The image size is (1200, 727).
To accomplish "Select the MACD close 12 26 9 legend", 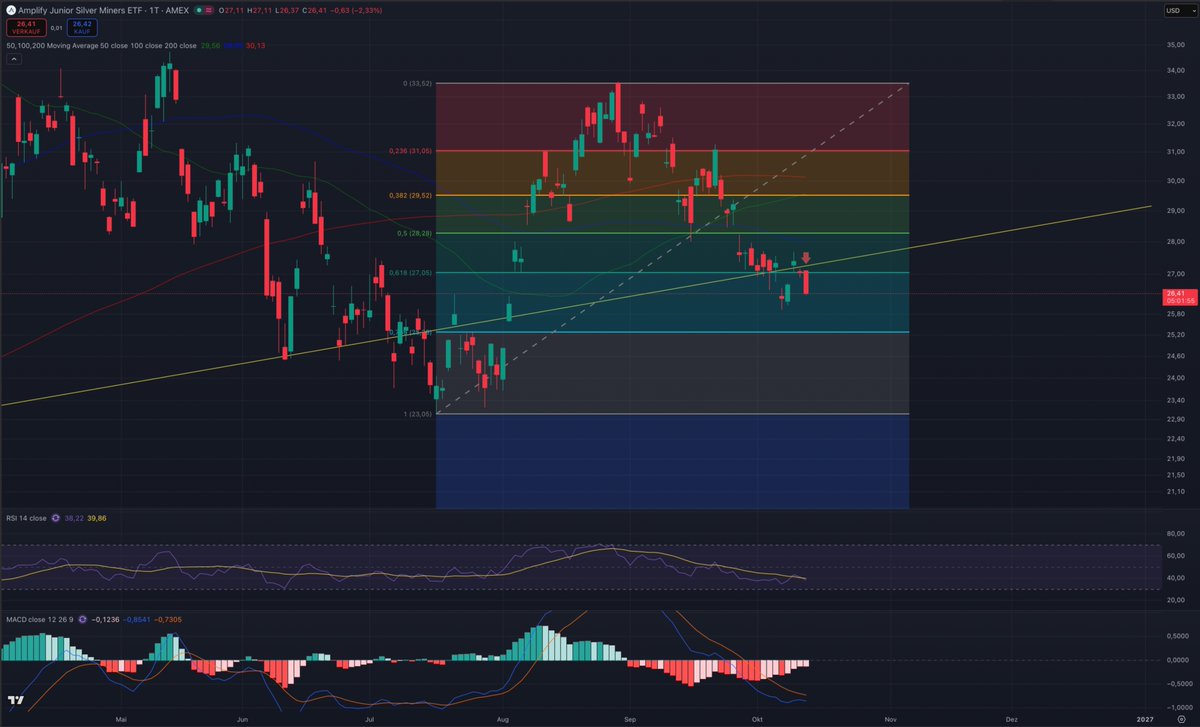I will pos(39,619).
